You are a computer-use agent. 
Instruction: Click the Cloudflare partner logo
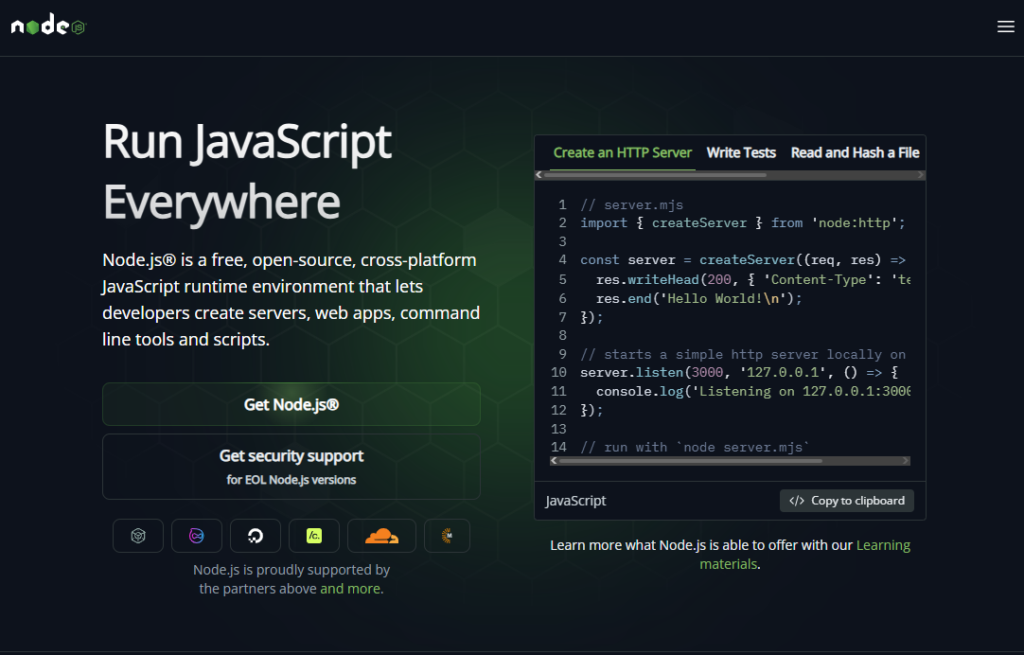click(381, 535)
